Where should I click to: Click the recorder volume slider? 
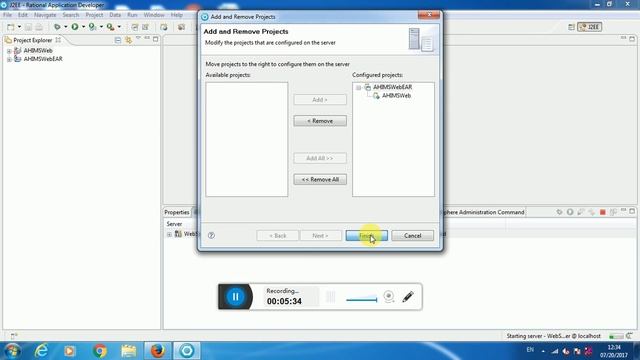tap(362, 299)
